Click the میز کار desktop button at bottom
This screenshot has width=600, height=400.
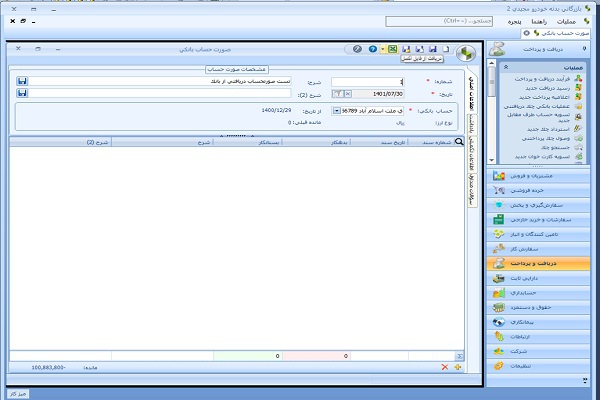pos(18,393)
